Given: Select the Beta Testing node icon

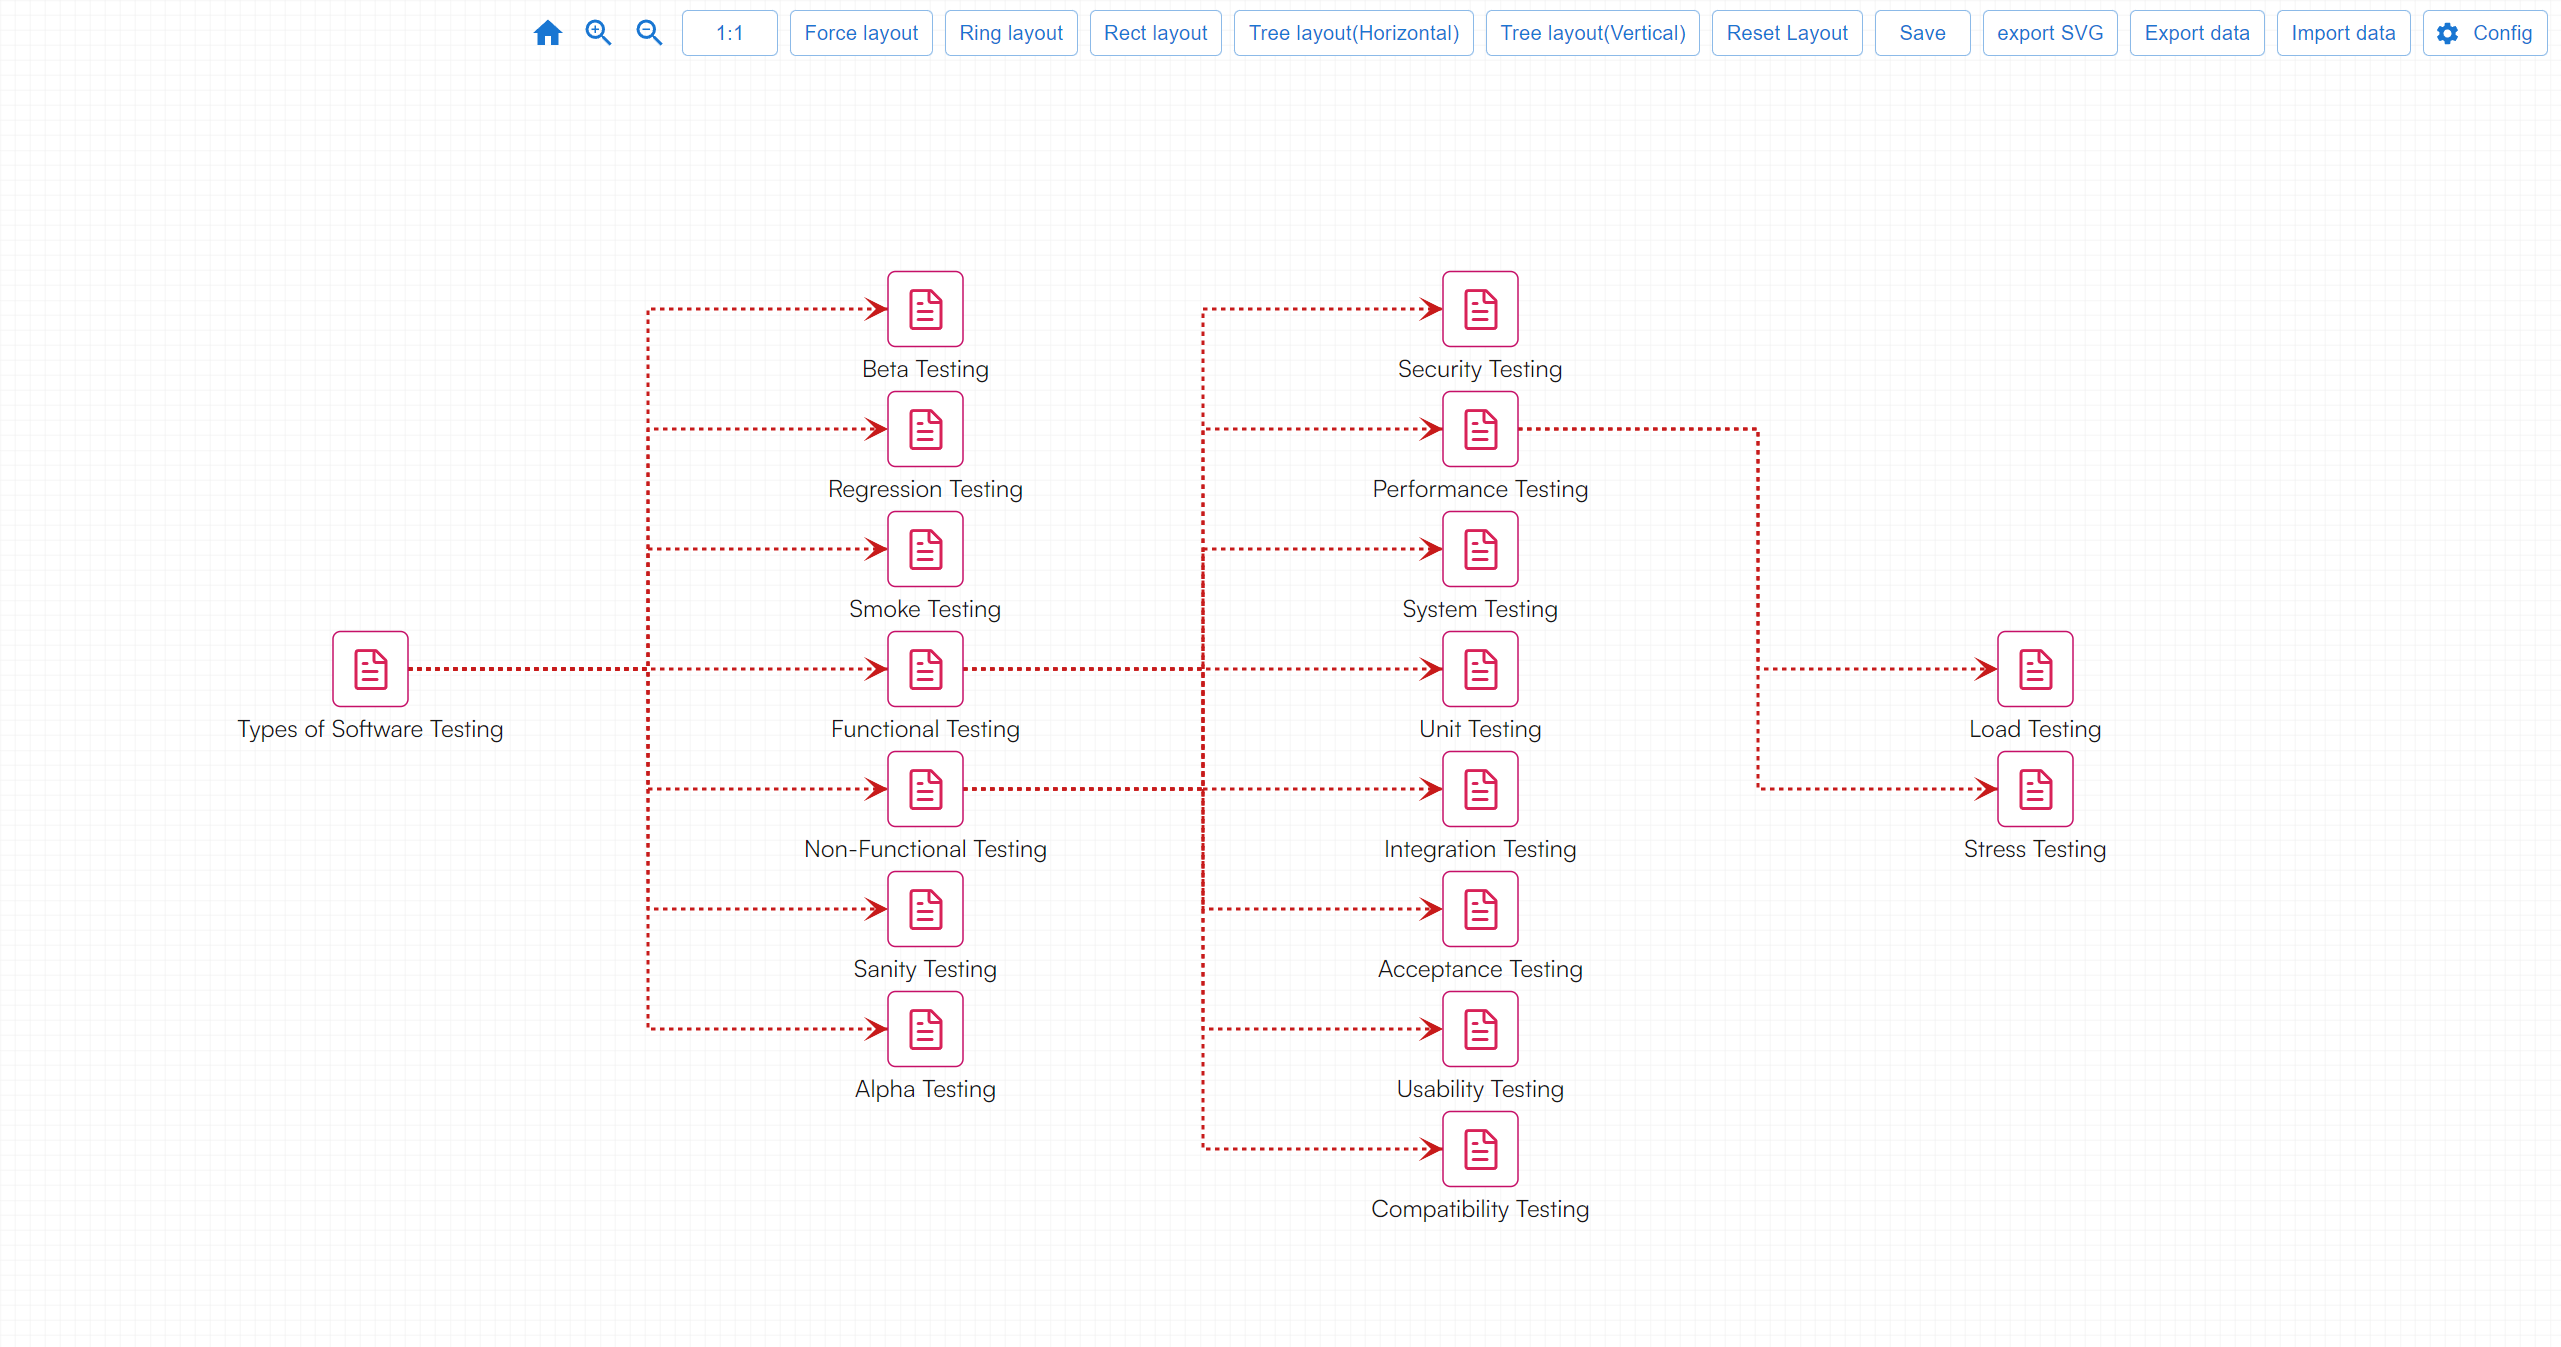Looking at the screenshot, I should 925,309.
